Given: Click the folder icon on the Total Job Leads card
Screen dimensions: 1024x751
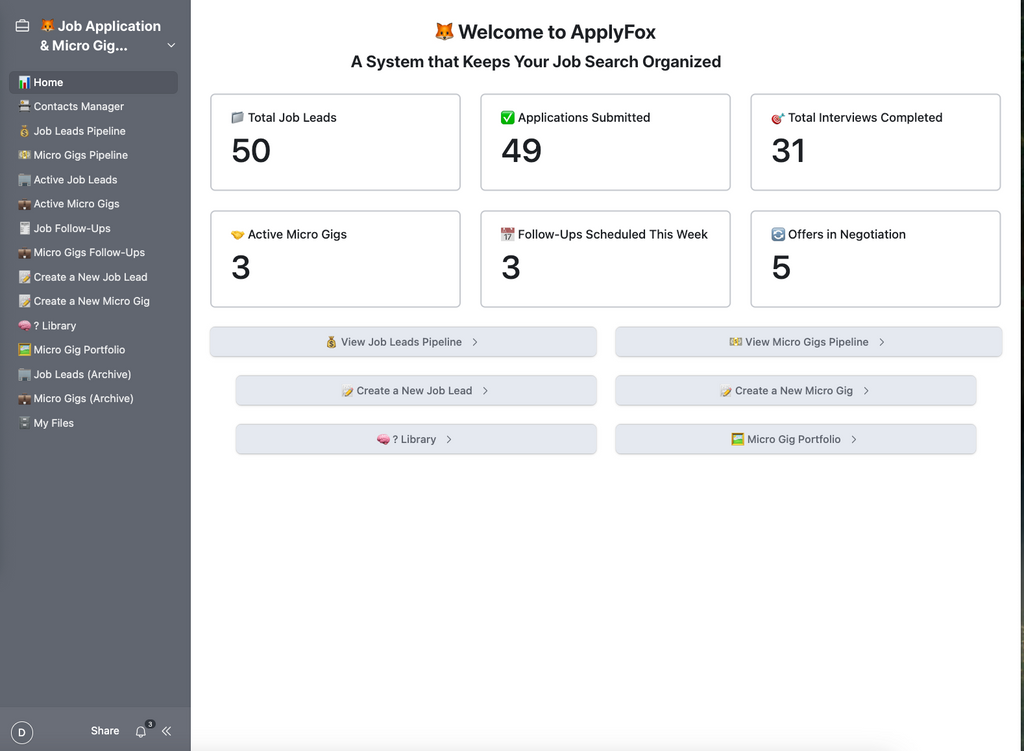Looking at the screenshot, I should click(238, 118).
